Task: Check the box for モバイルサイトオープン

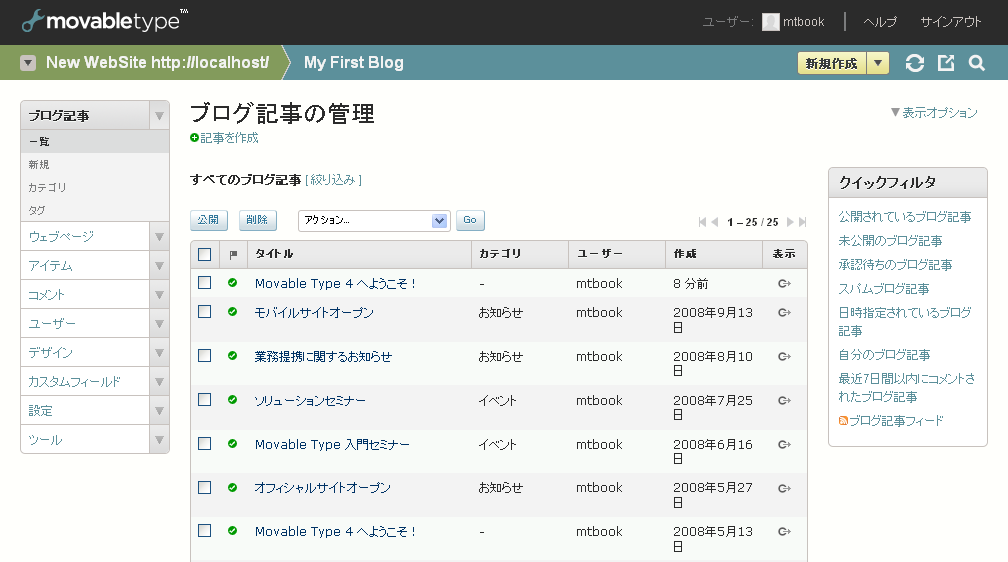Action: (204, 311)
